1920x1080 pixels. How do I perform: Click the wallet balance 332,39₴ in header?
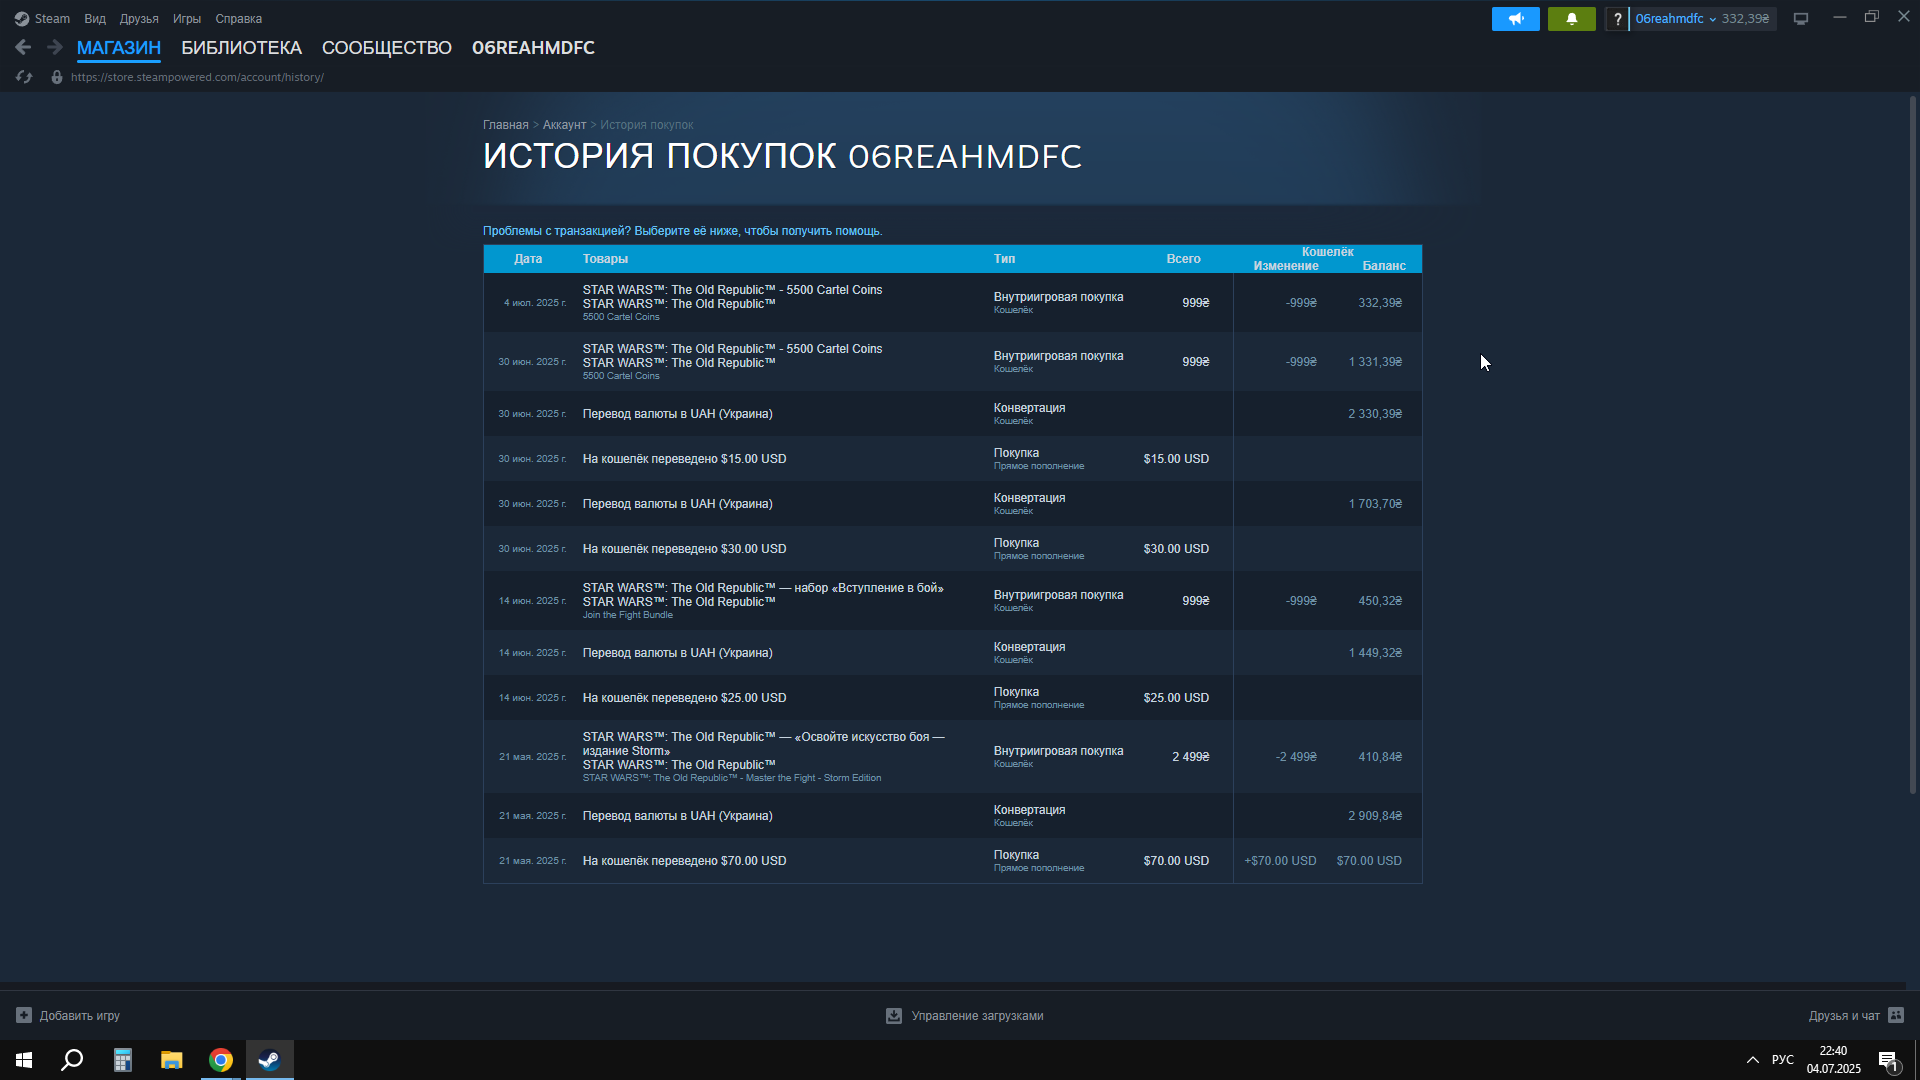[x=1745, y=18]
